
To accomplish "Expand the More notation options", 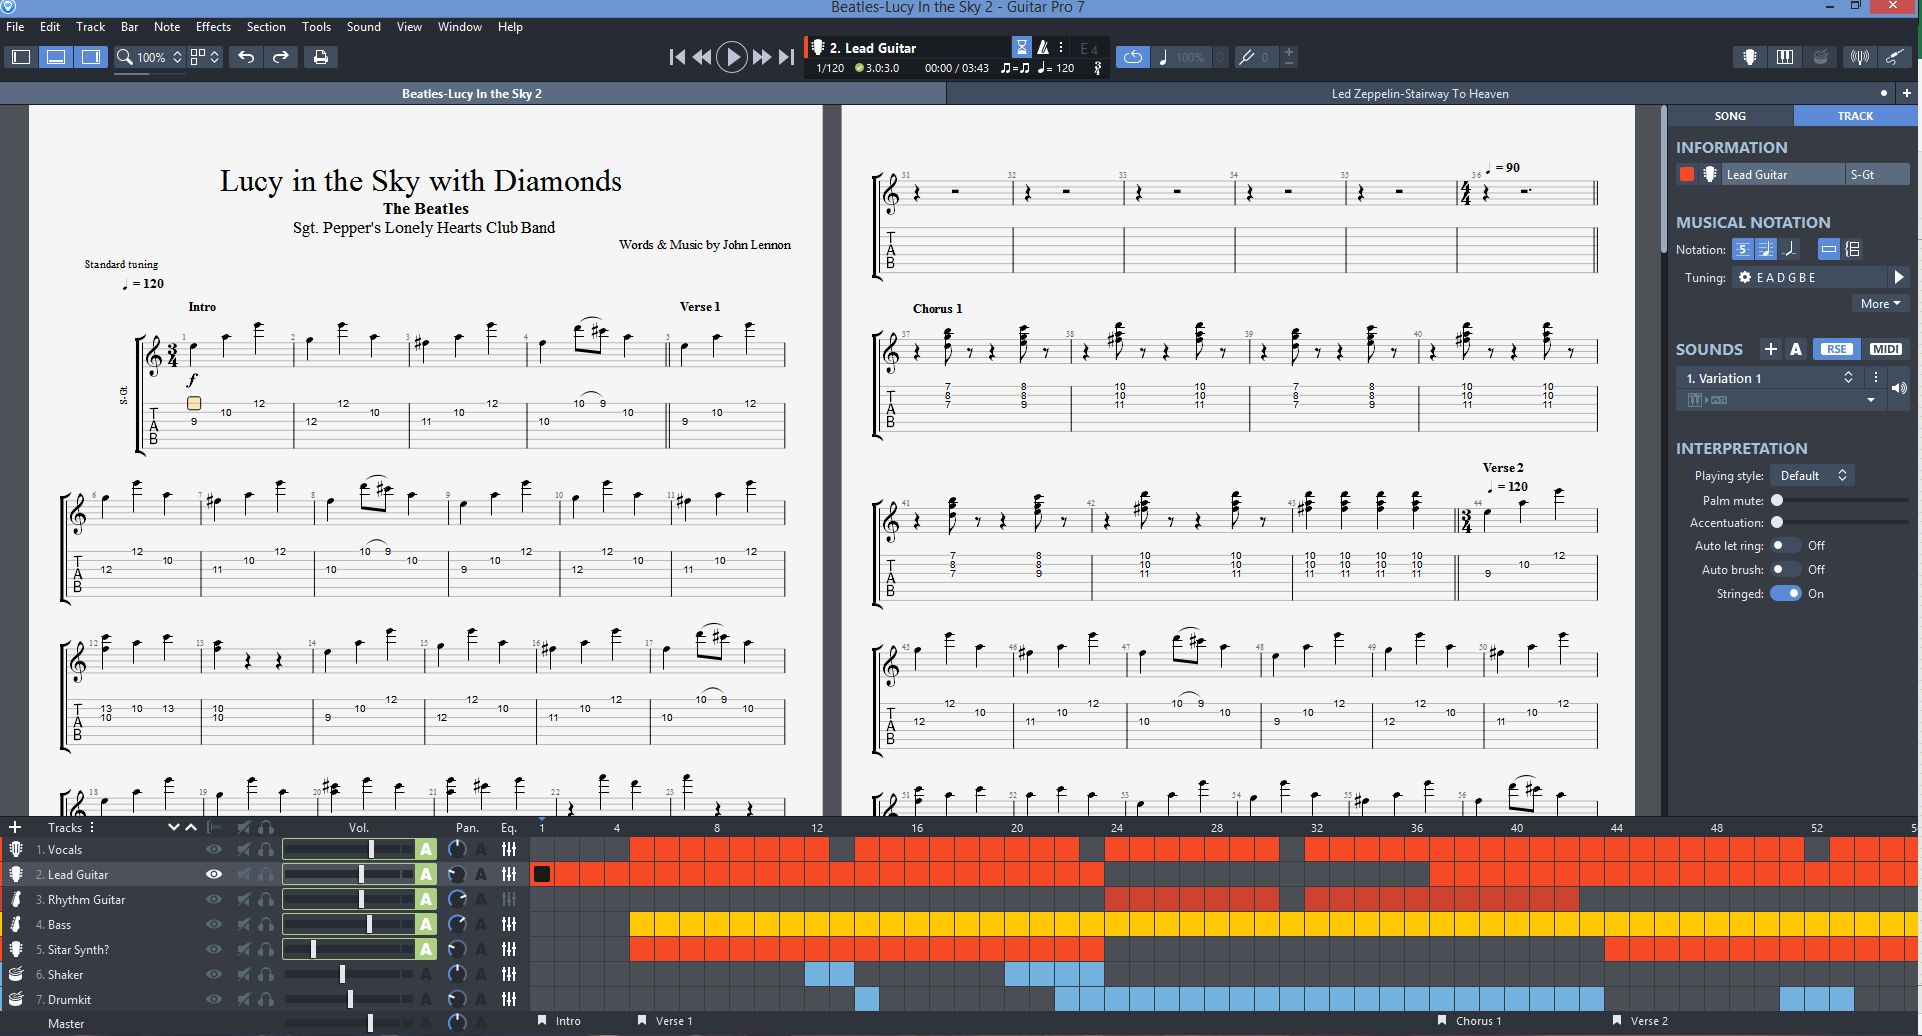I will click(x=1880, y=304).
